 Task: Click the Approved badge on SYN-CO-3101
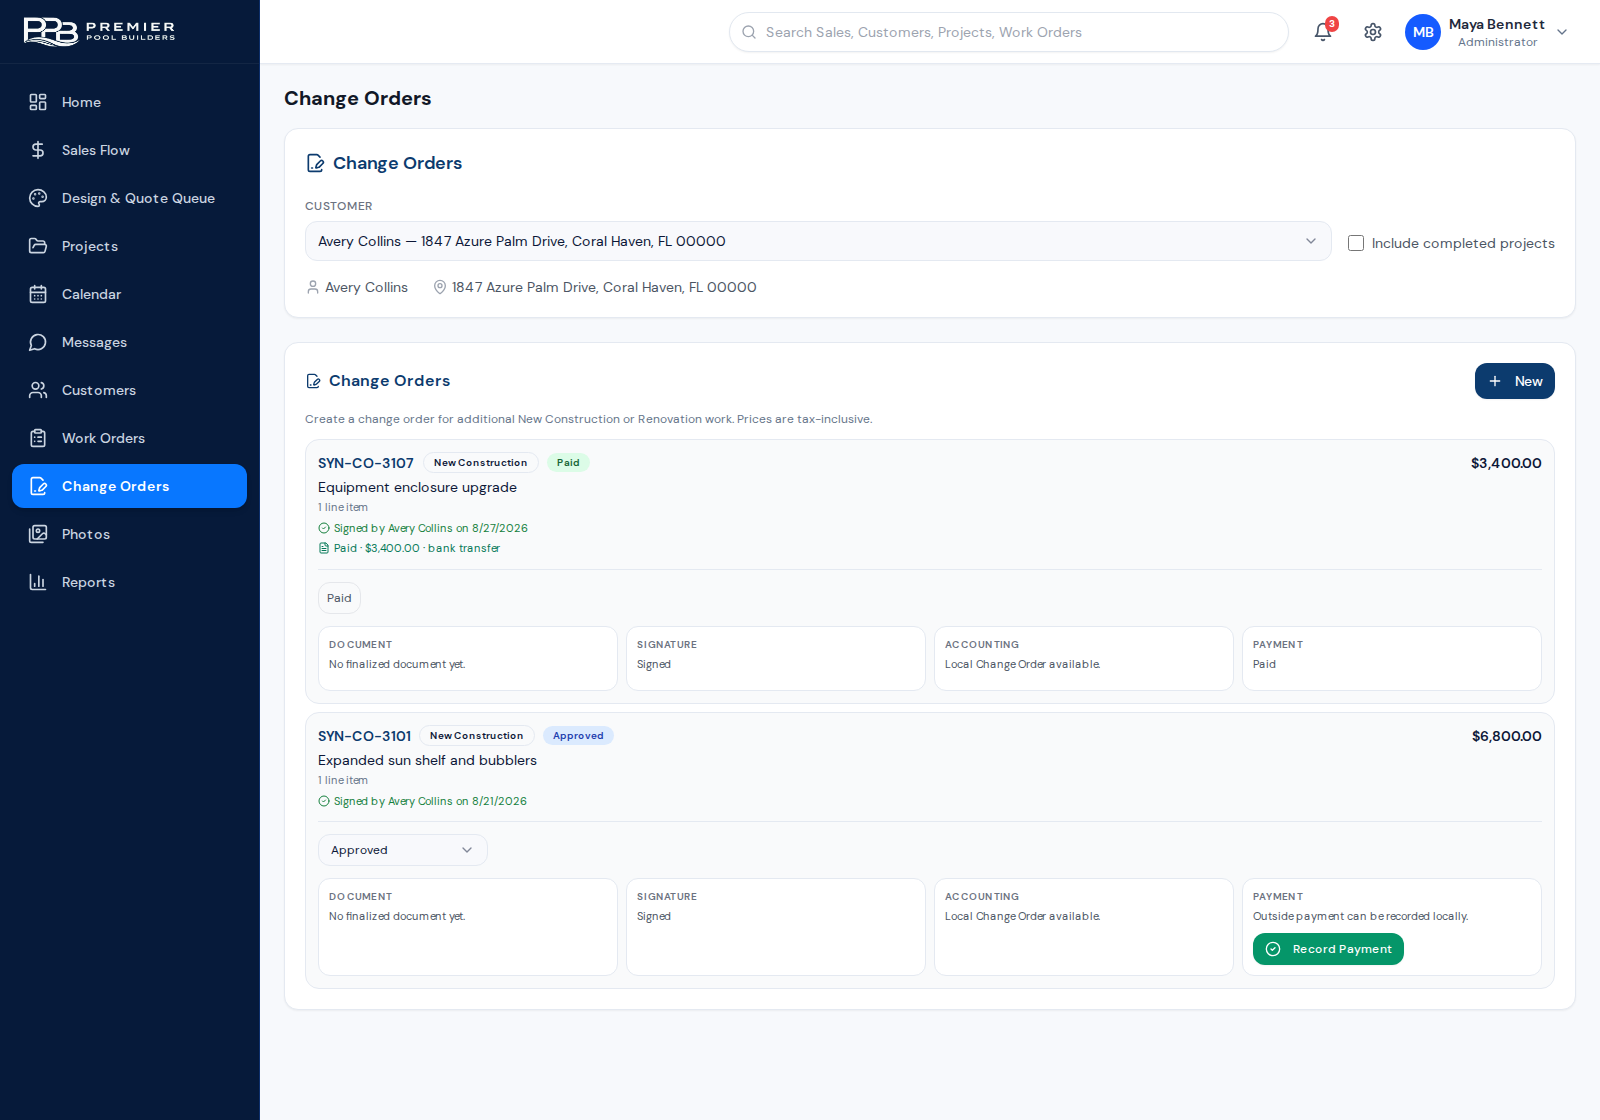[578, 736]
